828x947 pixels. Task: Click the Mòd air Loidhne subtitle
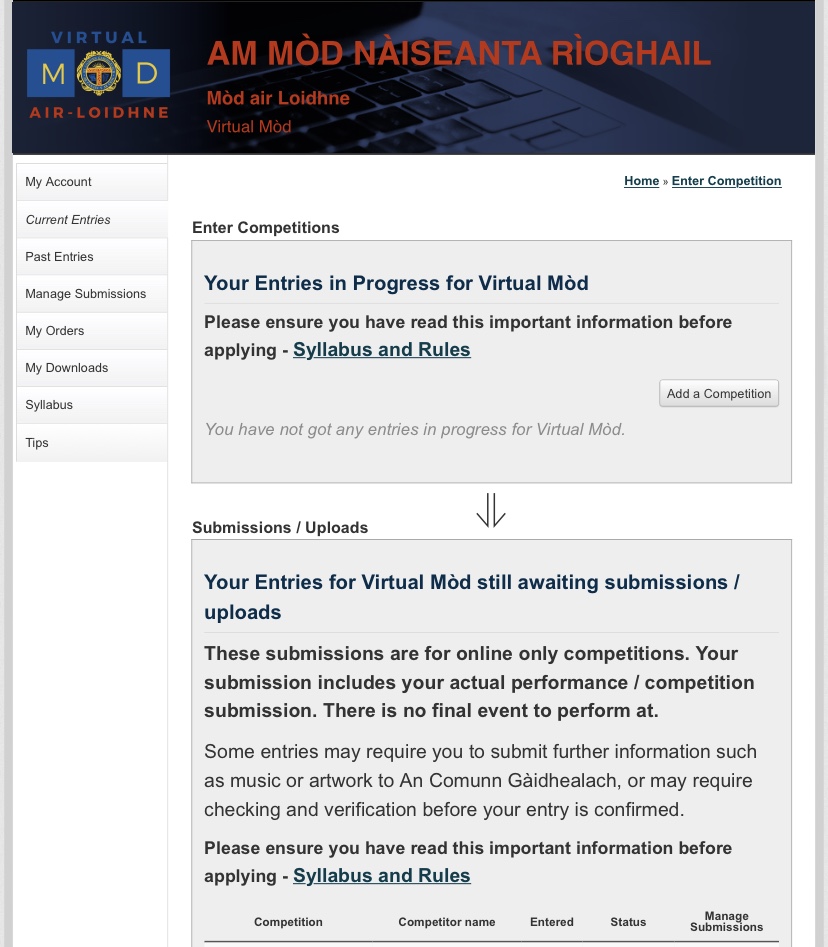(278, 98)
